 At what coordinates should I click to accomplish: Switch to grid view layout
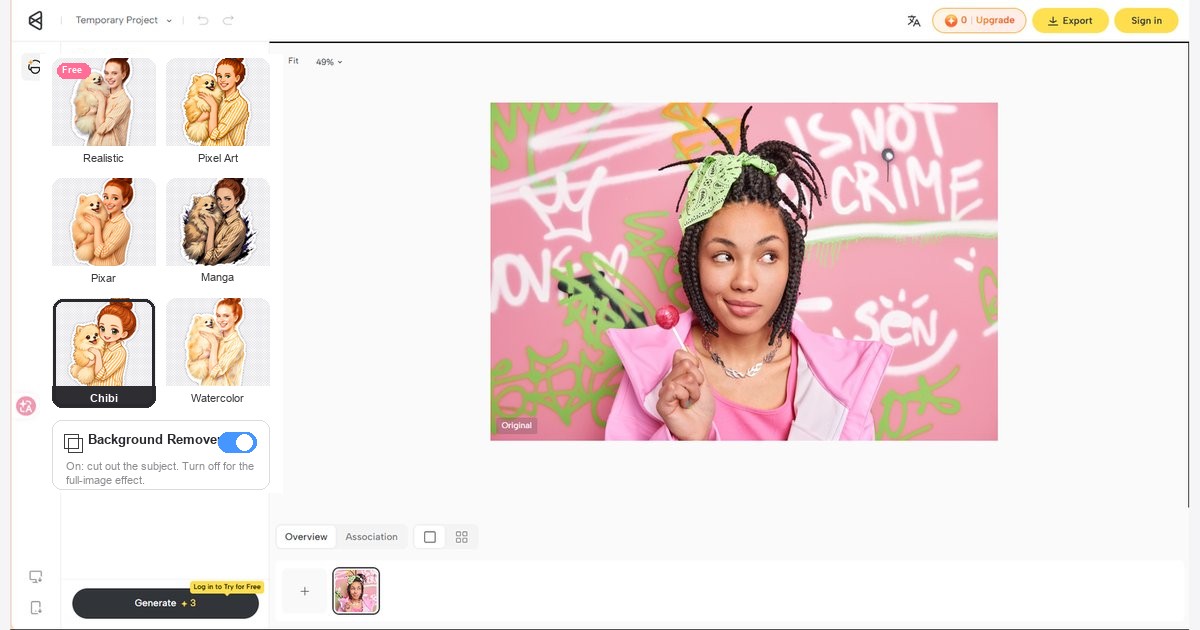tap(461, 537)
